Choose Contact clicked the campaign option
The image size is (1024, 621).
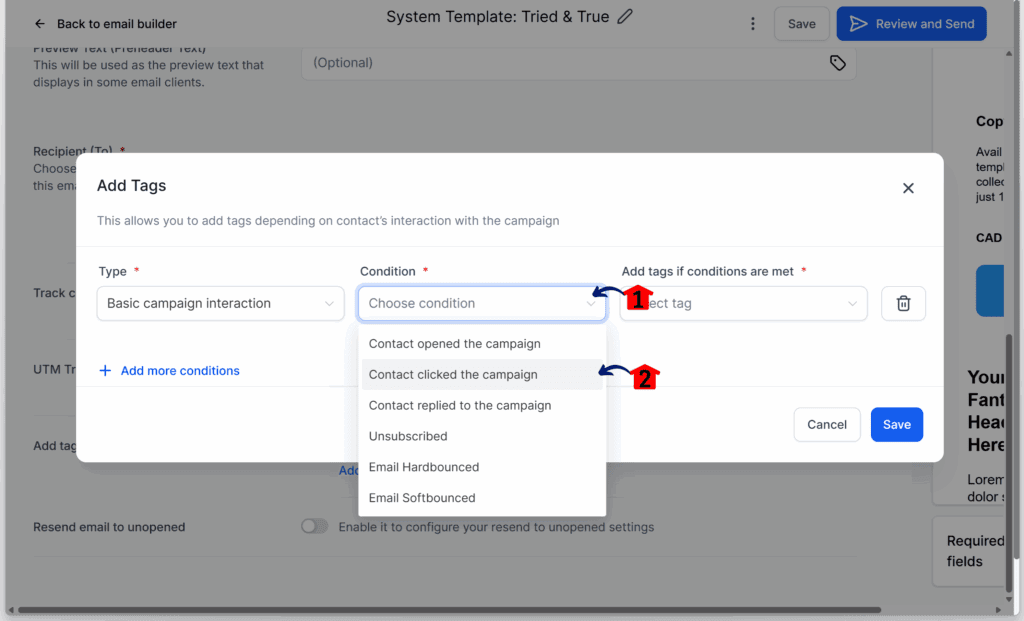[x=453, y=375]
